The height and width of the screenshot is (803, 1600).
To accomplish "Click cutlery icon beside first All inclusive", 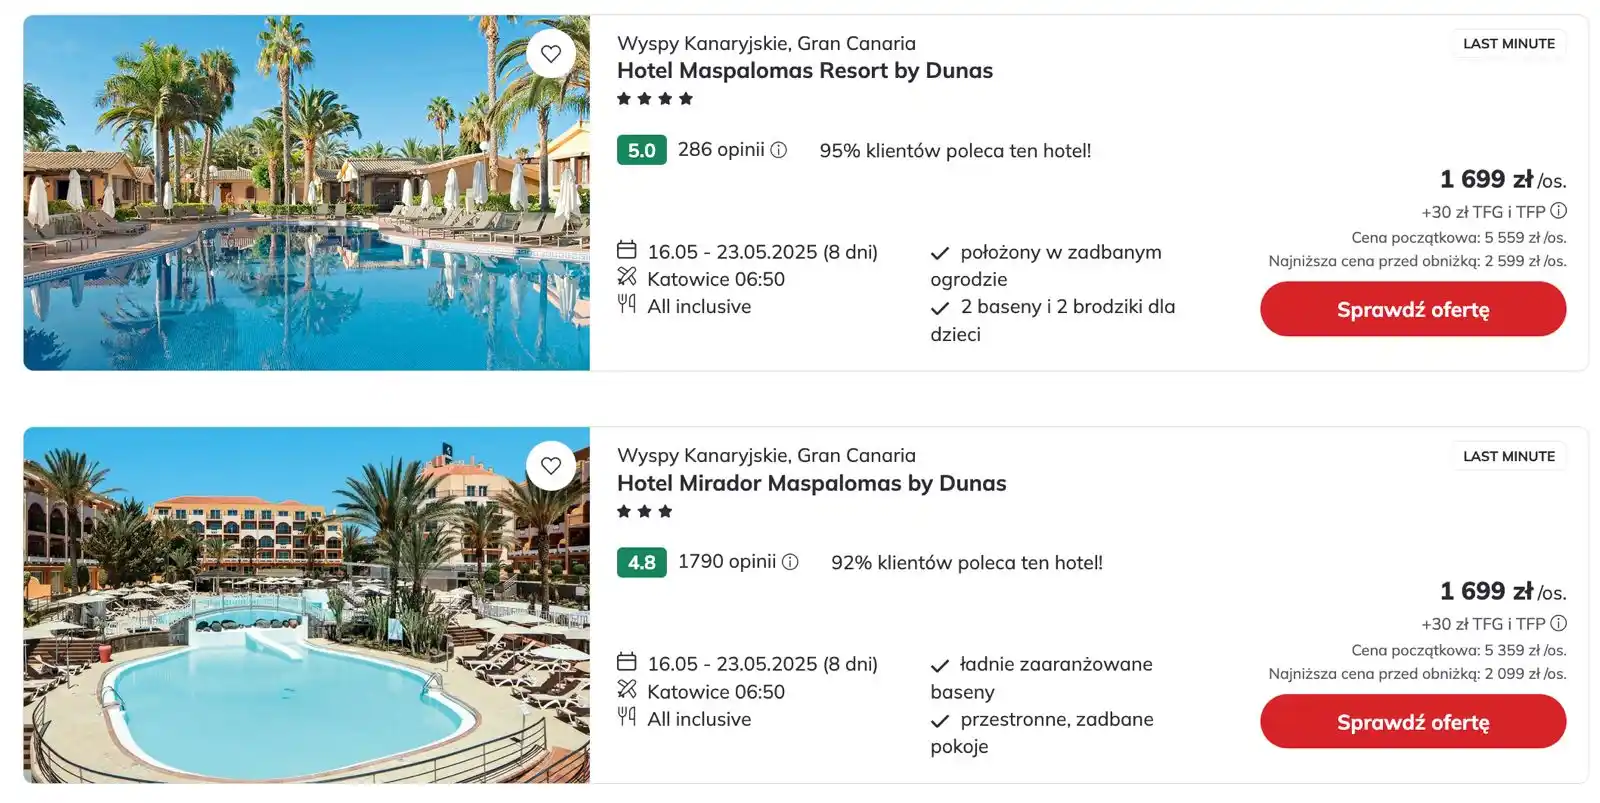I will coord(627,304).
